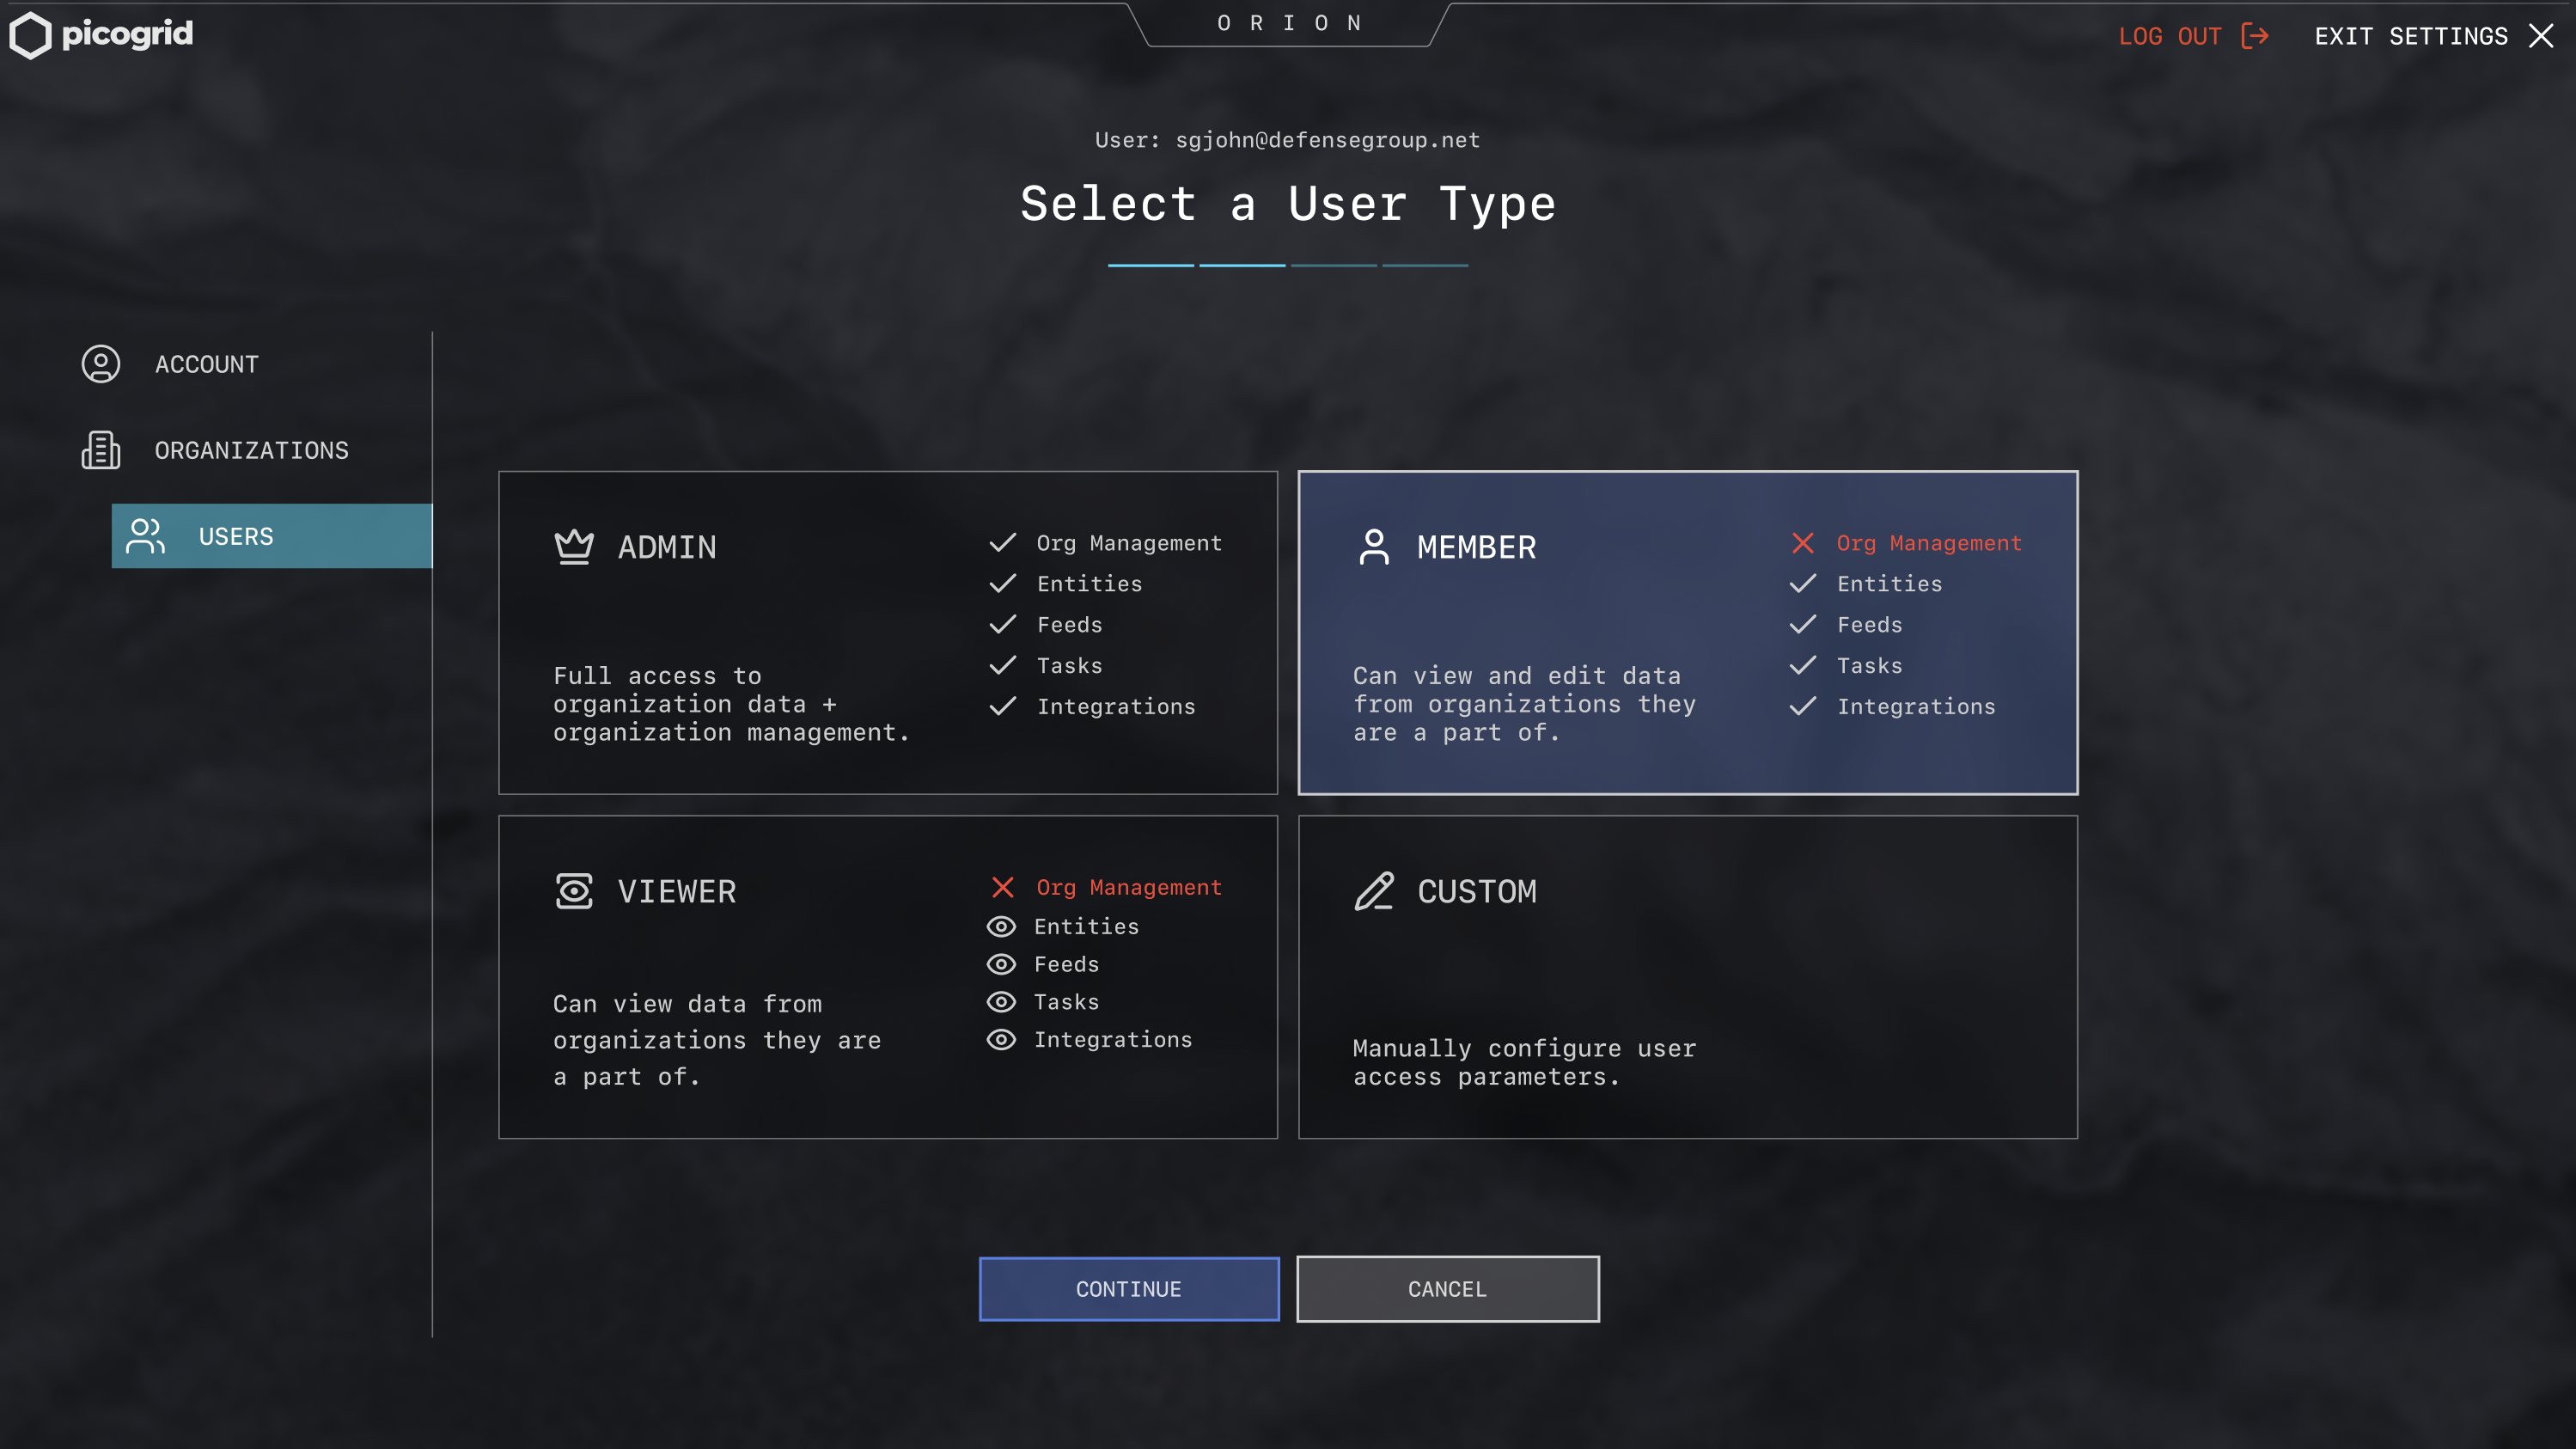The image size is (2576, 1449).
Task: Open the Account settings section
Action: tap(206, 364)
